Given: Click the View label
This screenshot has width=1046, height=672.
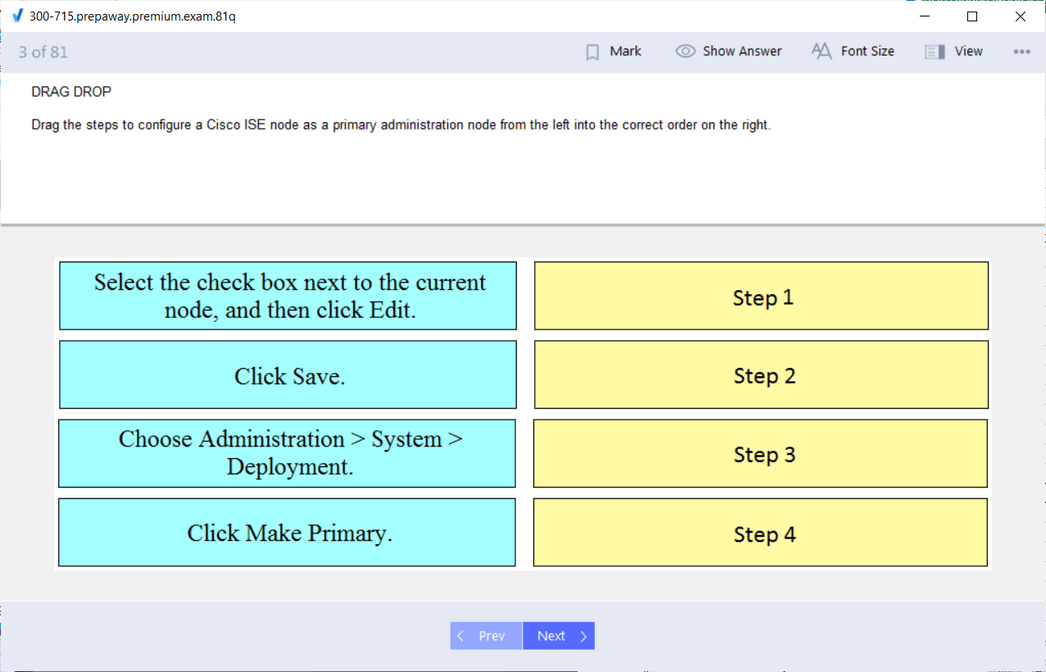Looking at the screenshot, I should (968, 51).
